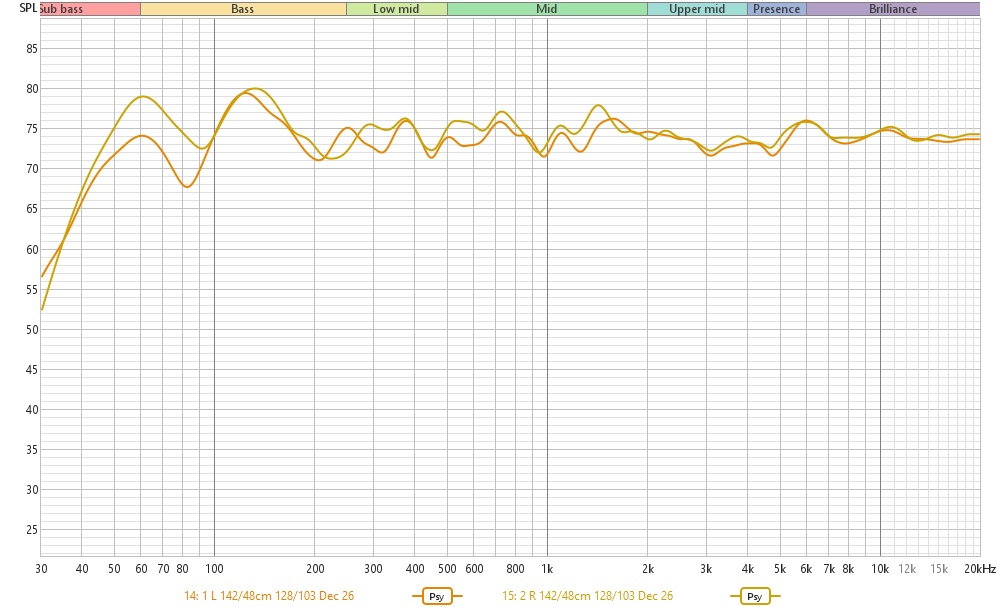Viewport: 1000px width, 607px height.
Task: Click the 25 dB value on SPL axis
Action: tap(32, 530)
